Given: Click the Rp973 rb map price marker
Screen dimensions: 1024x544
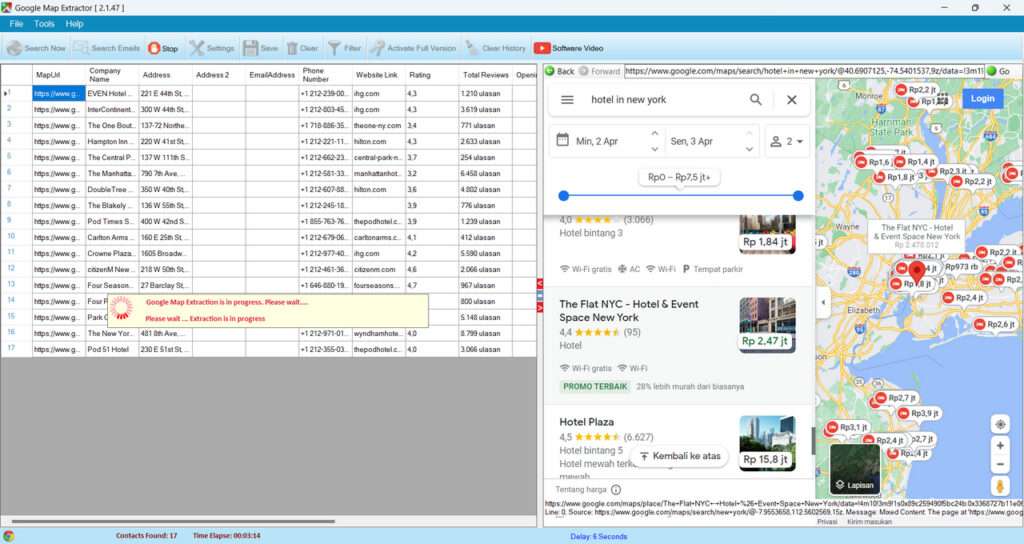Looking at the screenshot, I should click(961, 266).
